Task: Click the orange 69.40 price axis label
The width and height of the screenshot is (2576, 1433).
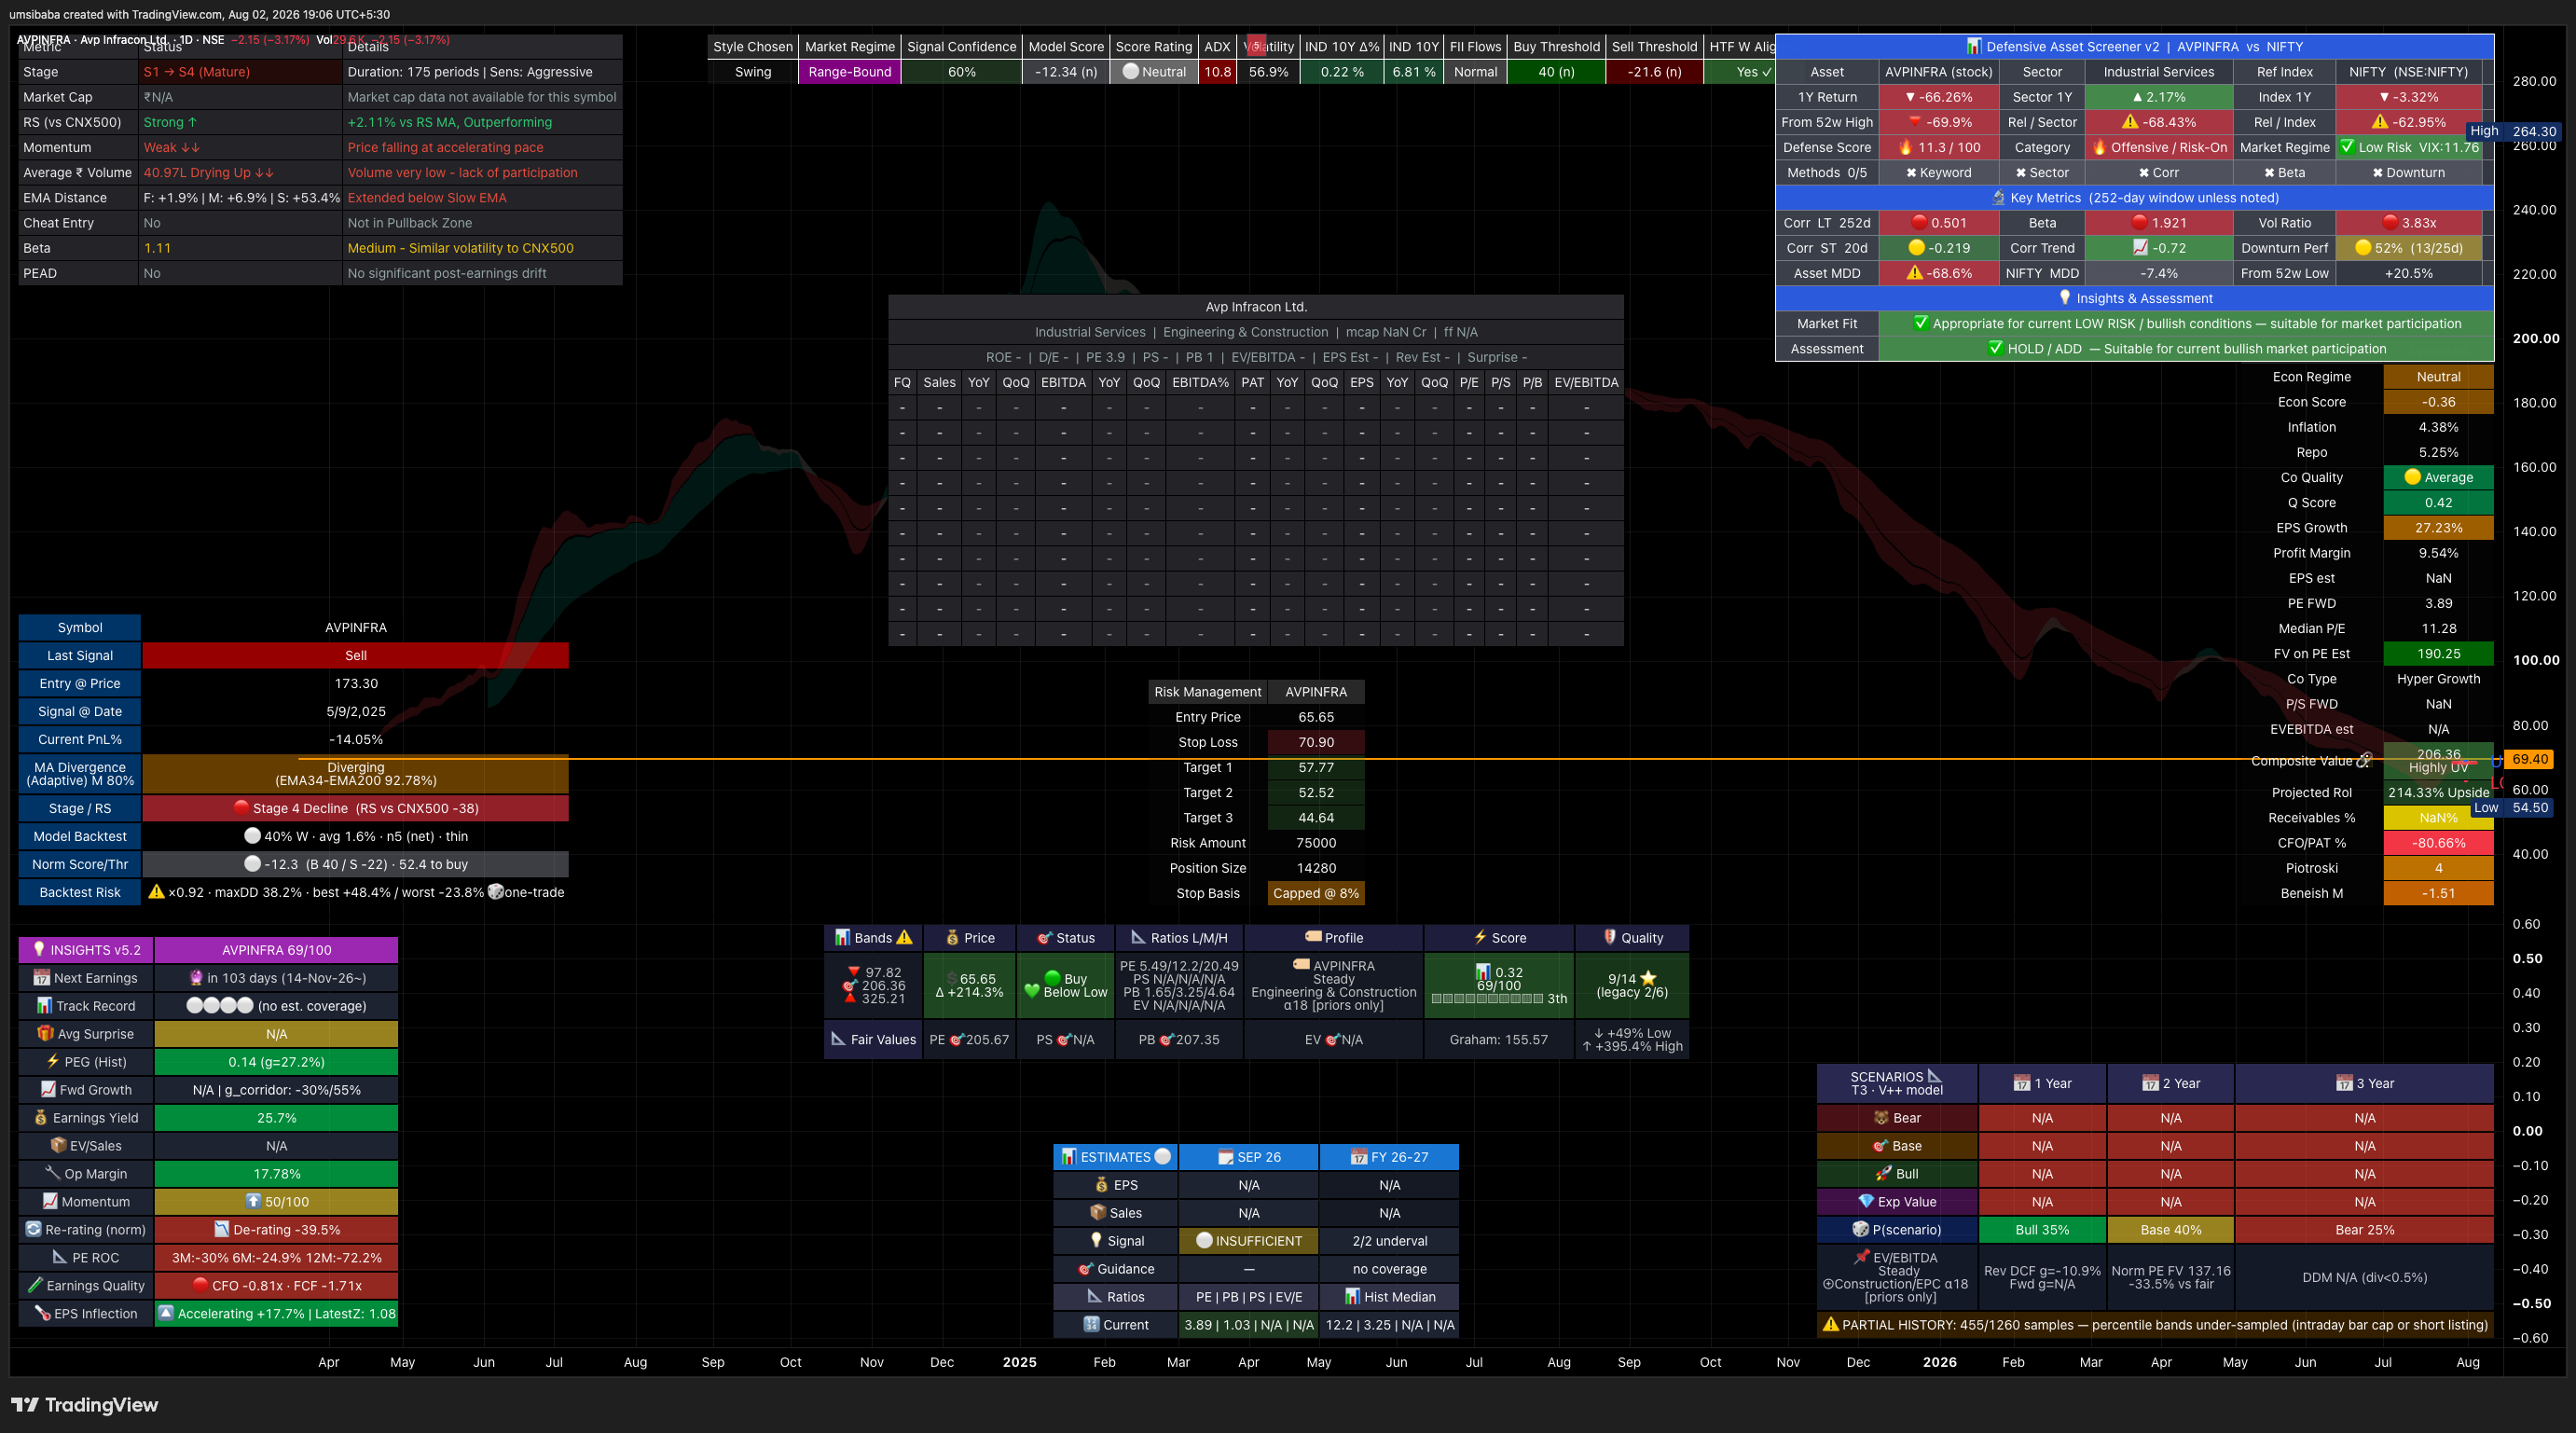Action: 2529,759
